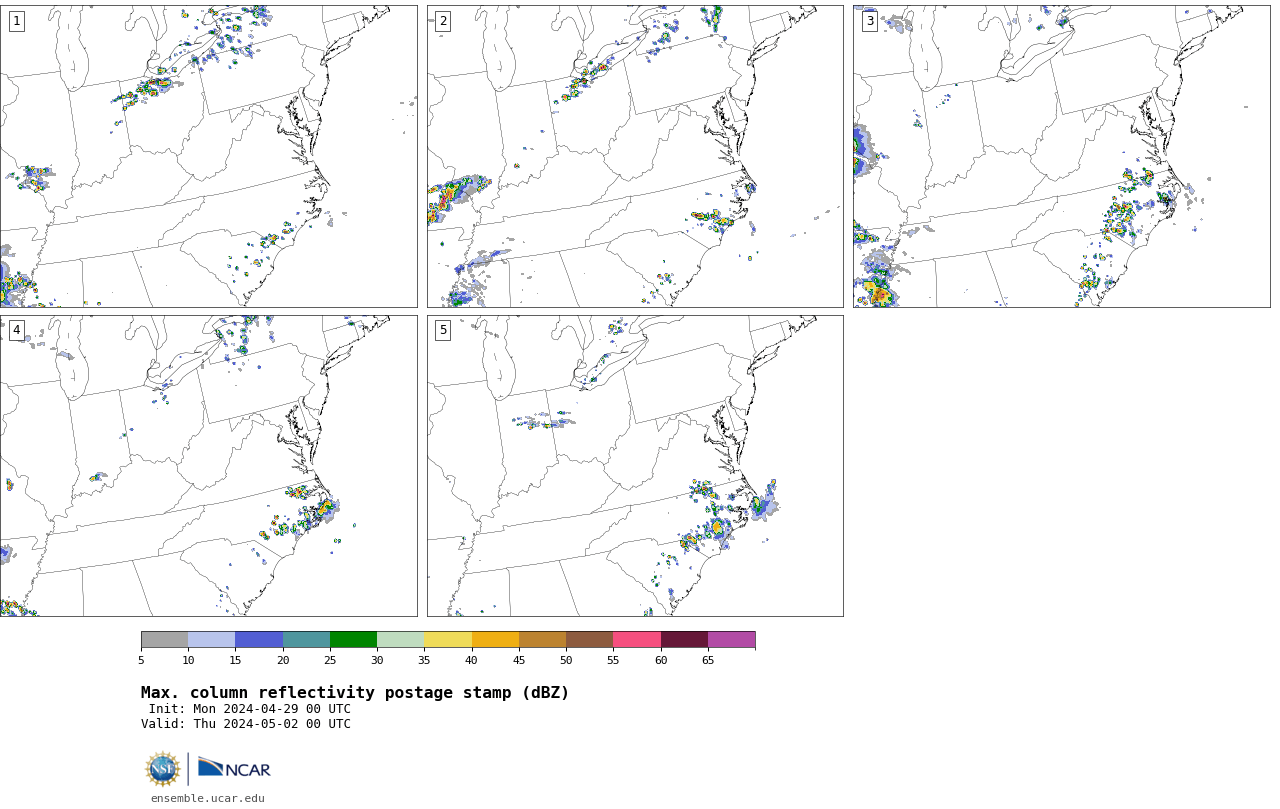Click the light lavender 10-15 dBZ swatch

click(x=211, y=640)
